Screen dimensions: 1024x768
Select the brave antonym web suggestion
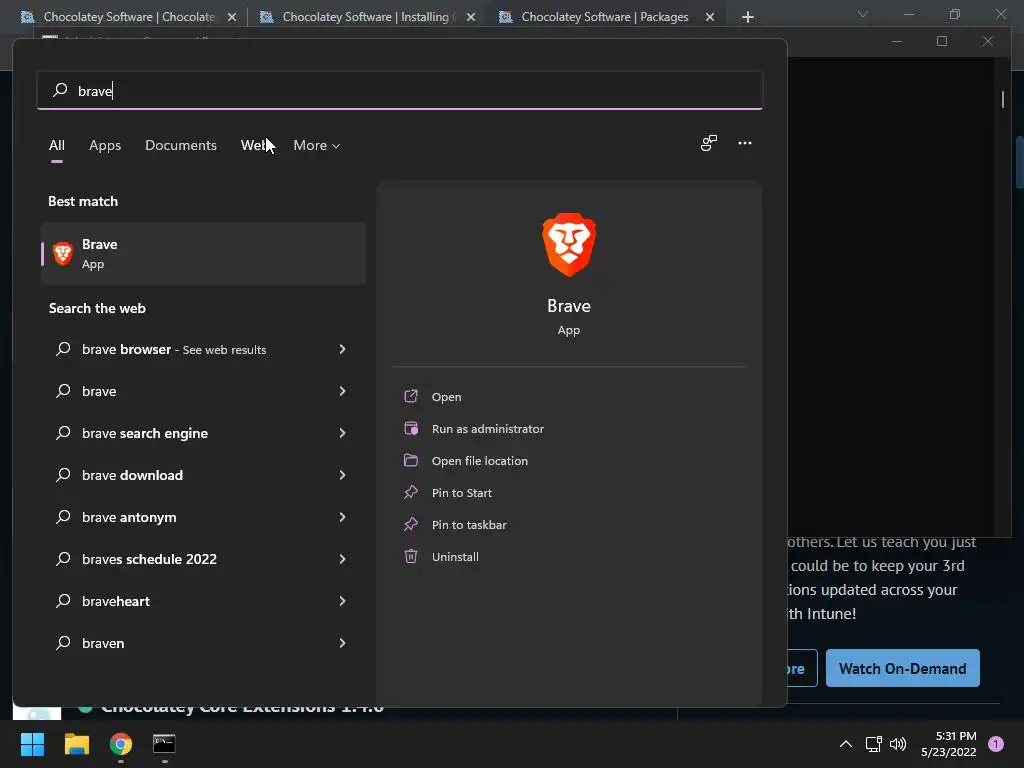203,517
